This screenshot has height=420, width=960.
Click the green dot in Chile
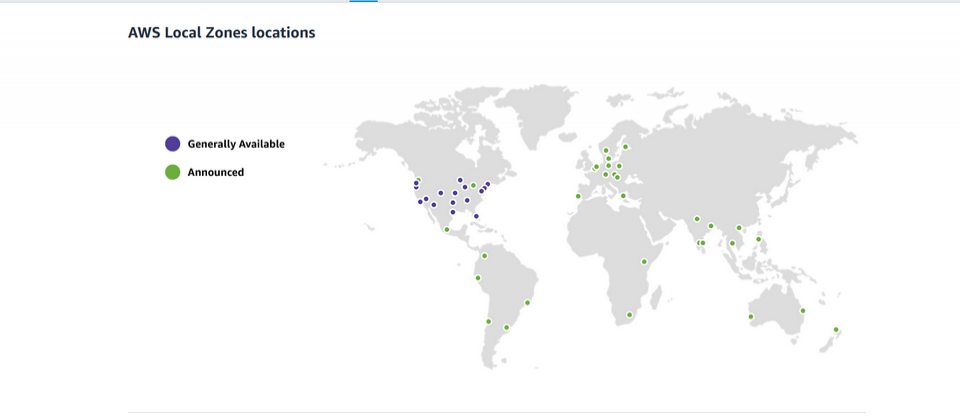point(489,321)
